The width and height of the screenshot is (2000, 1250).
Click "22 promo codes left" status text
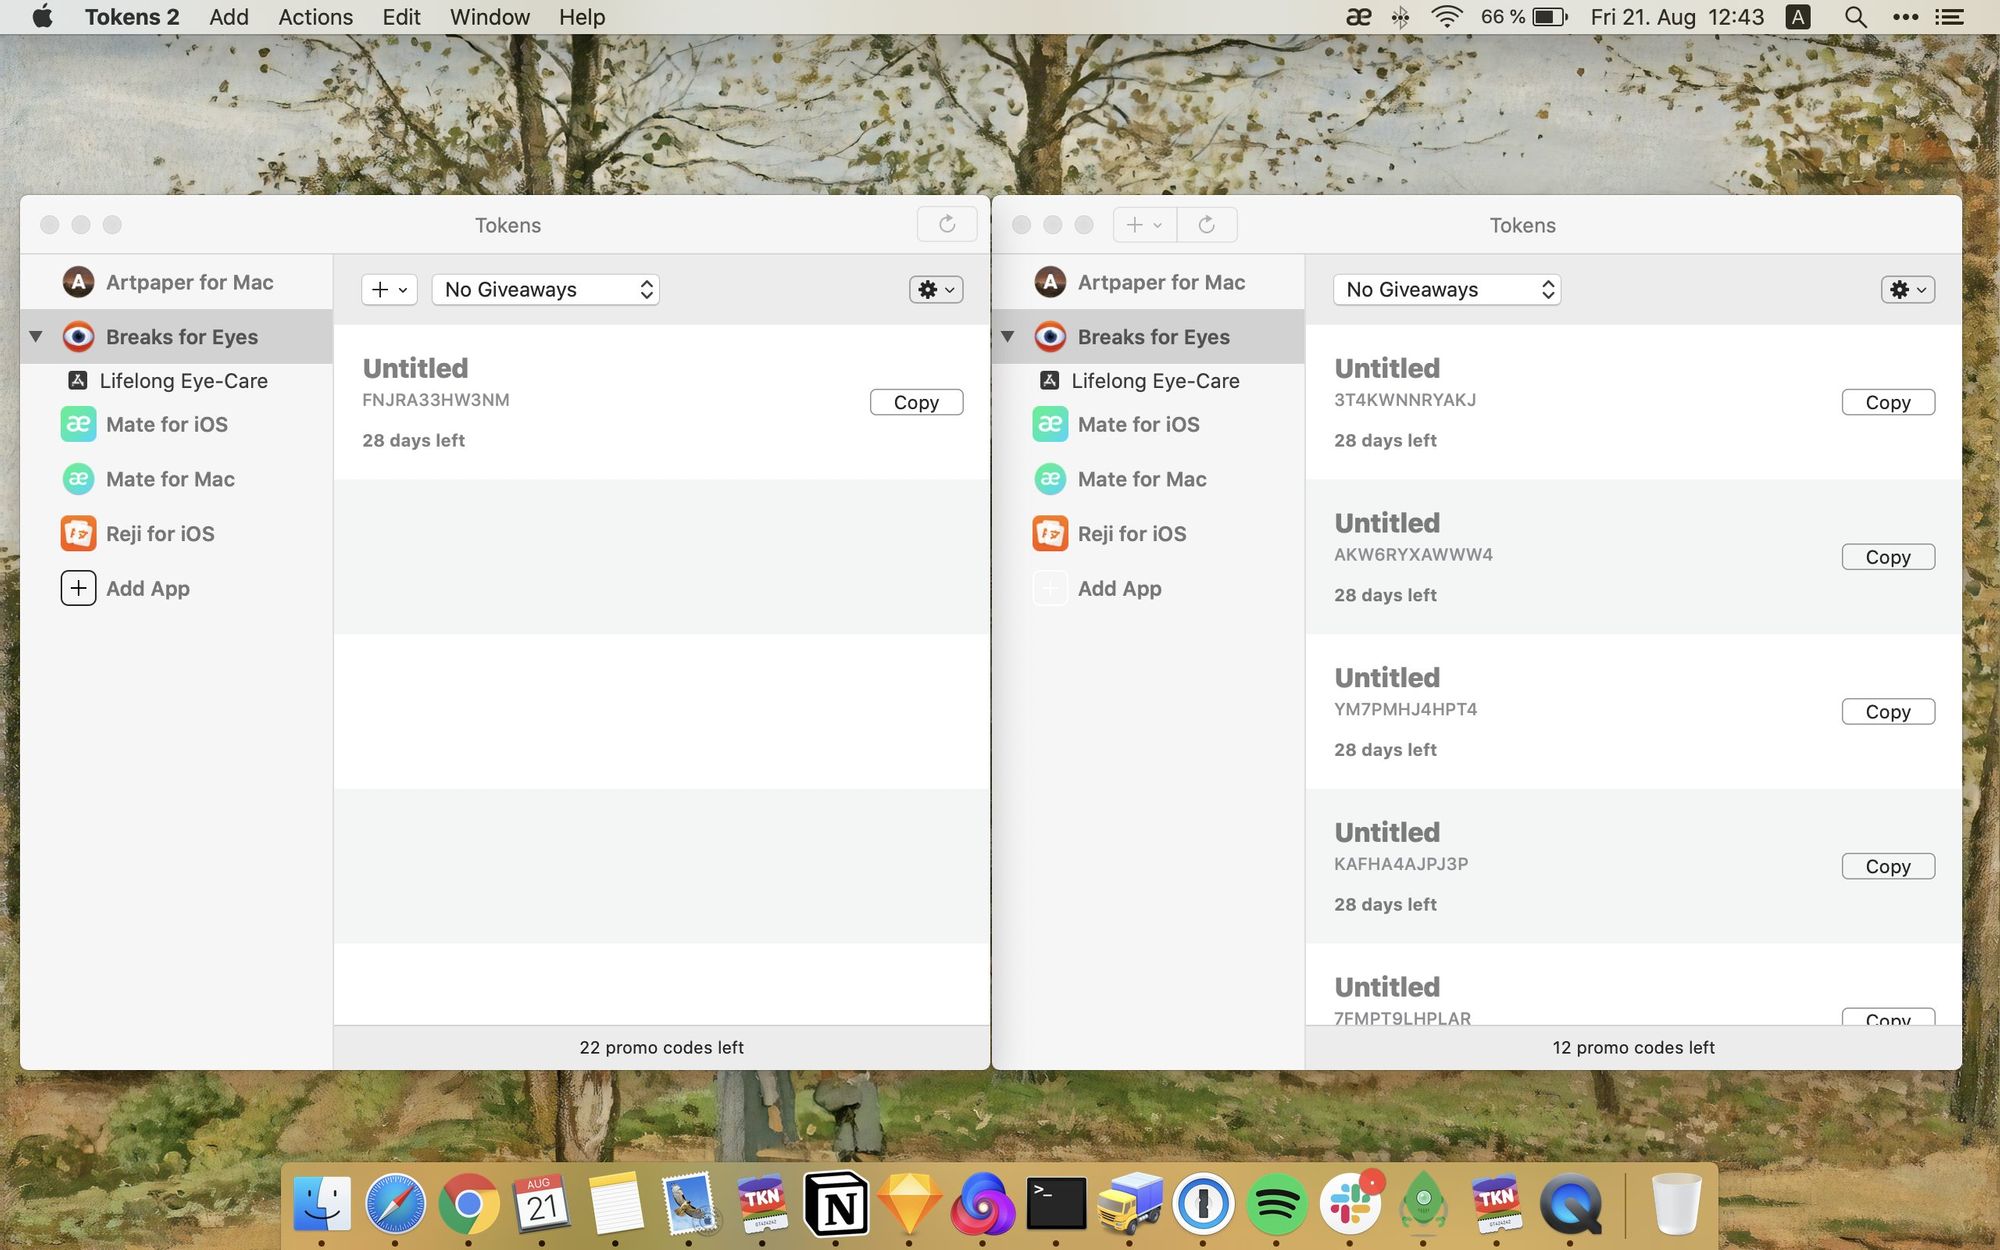point(661,1047)
